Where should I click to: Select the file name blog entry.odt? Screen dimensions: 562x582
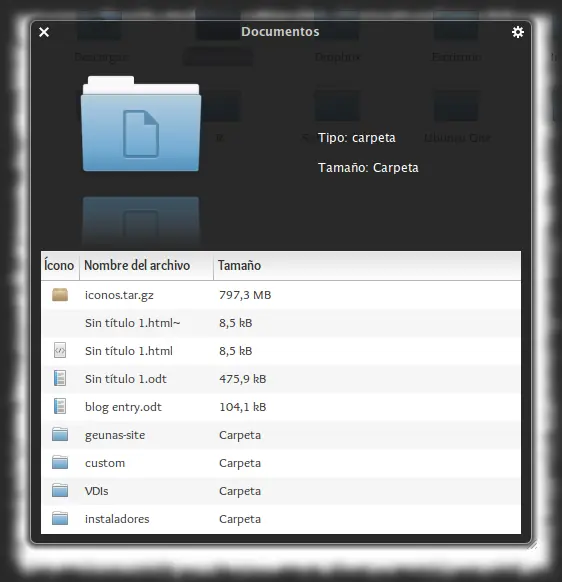point(123,407)
